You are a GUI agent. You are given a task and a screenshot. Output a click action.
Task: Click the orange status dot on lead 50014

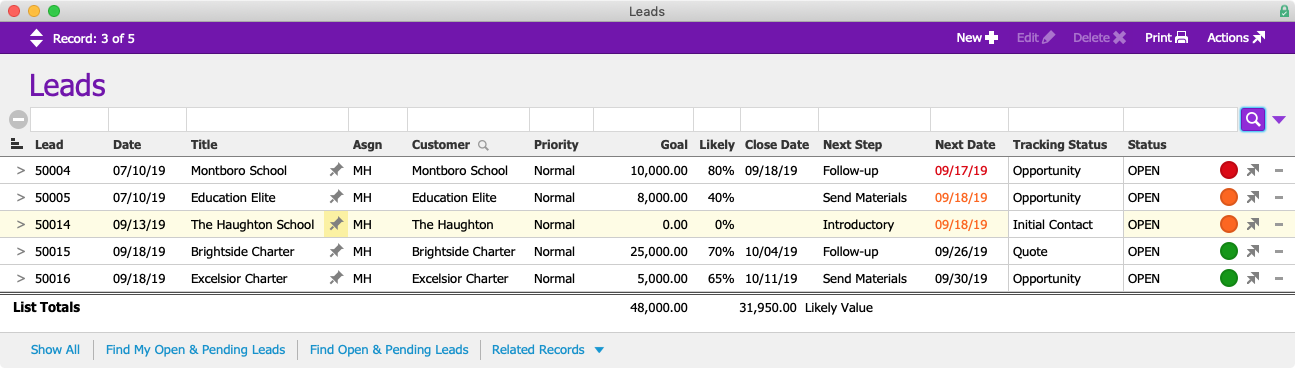click(1229, 224)
